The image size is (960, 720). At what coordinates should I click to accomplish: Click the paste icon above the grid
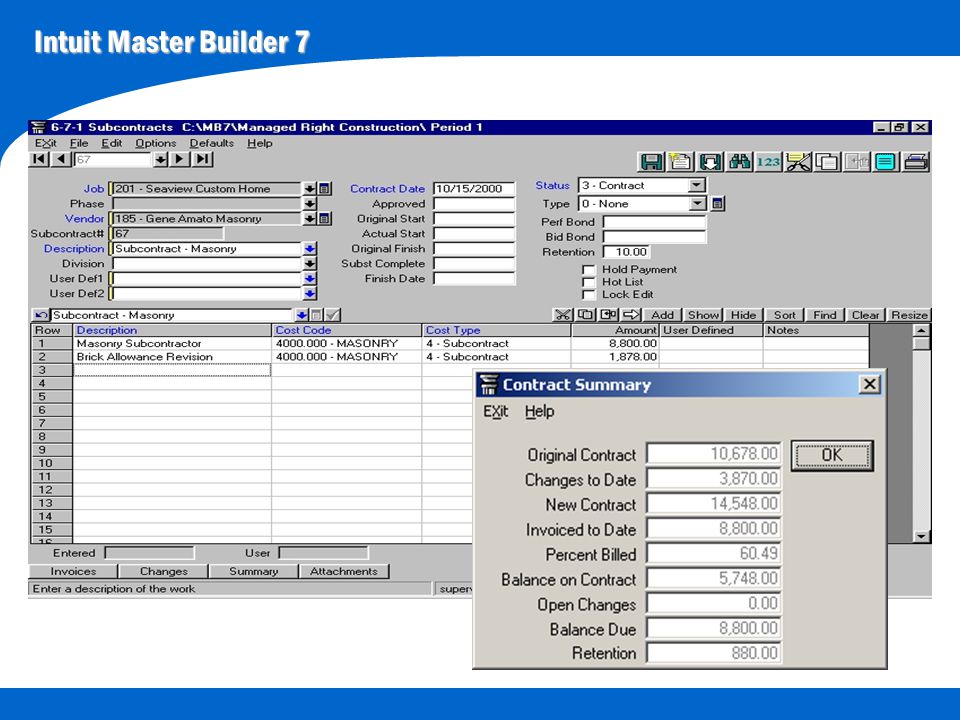[x=608, y=315]
